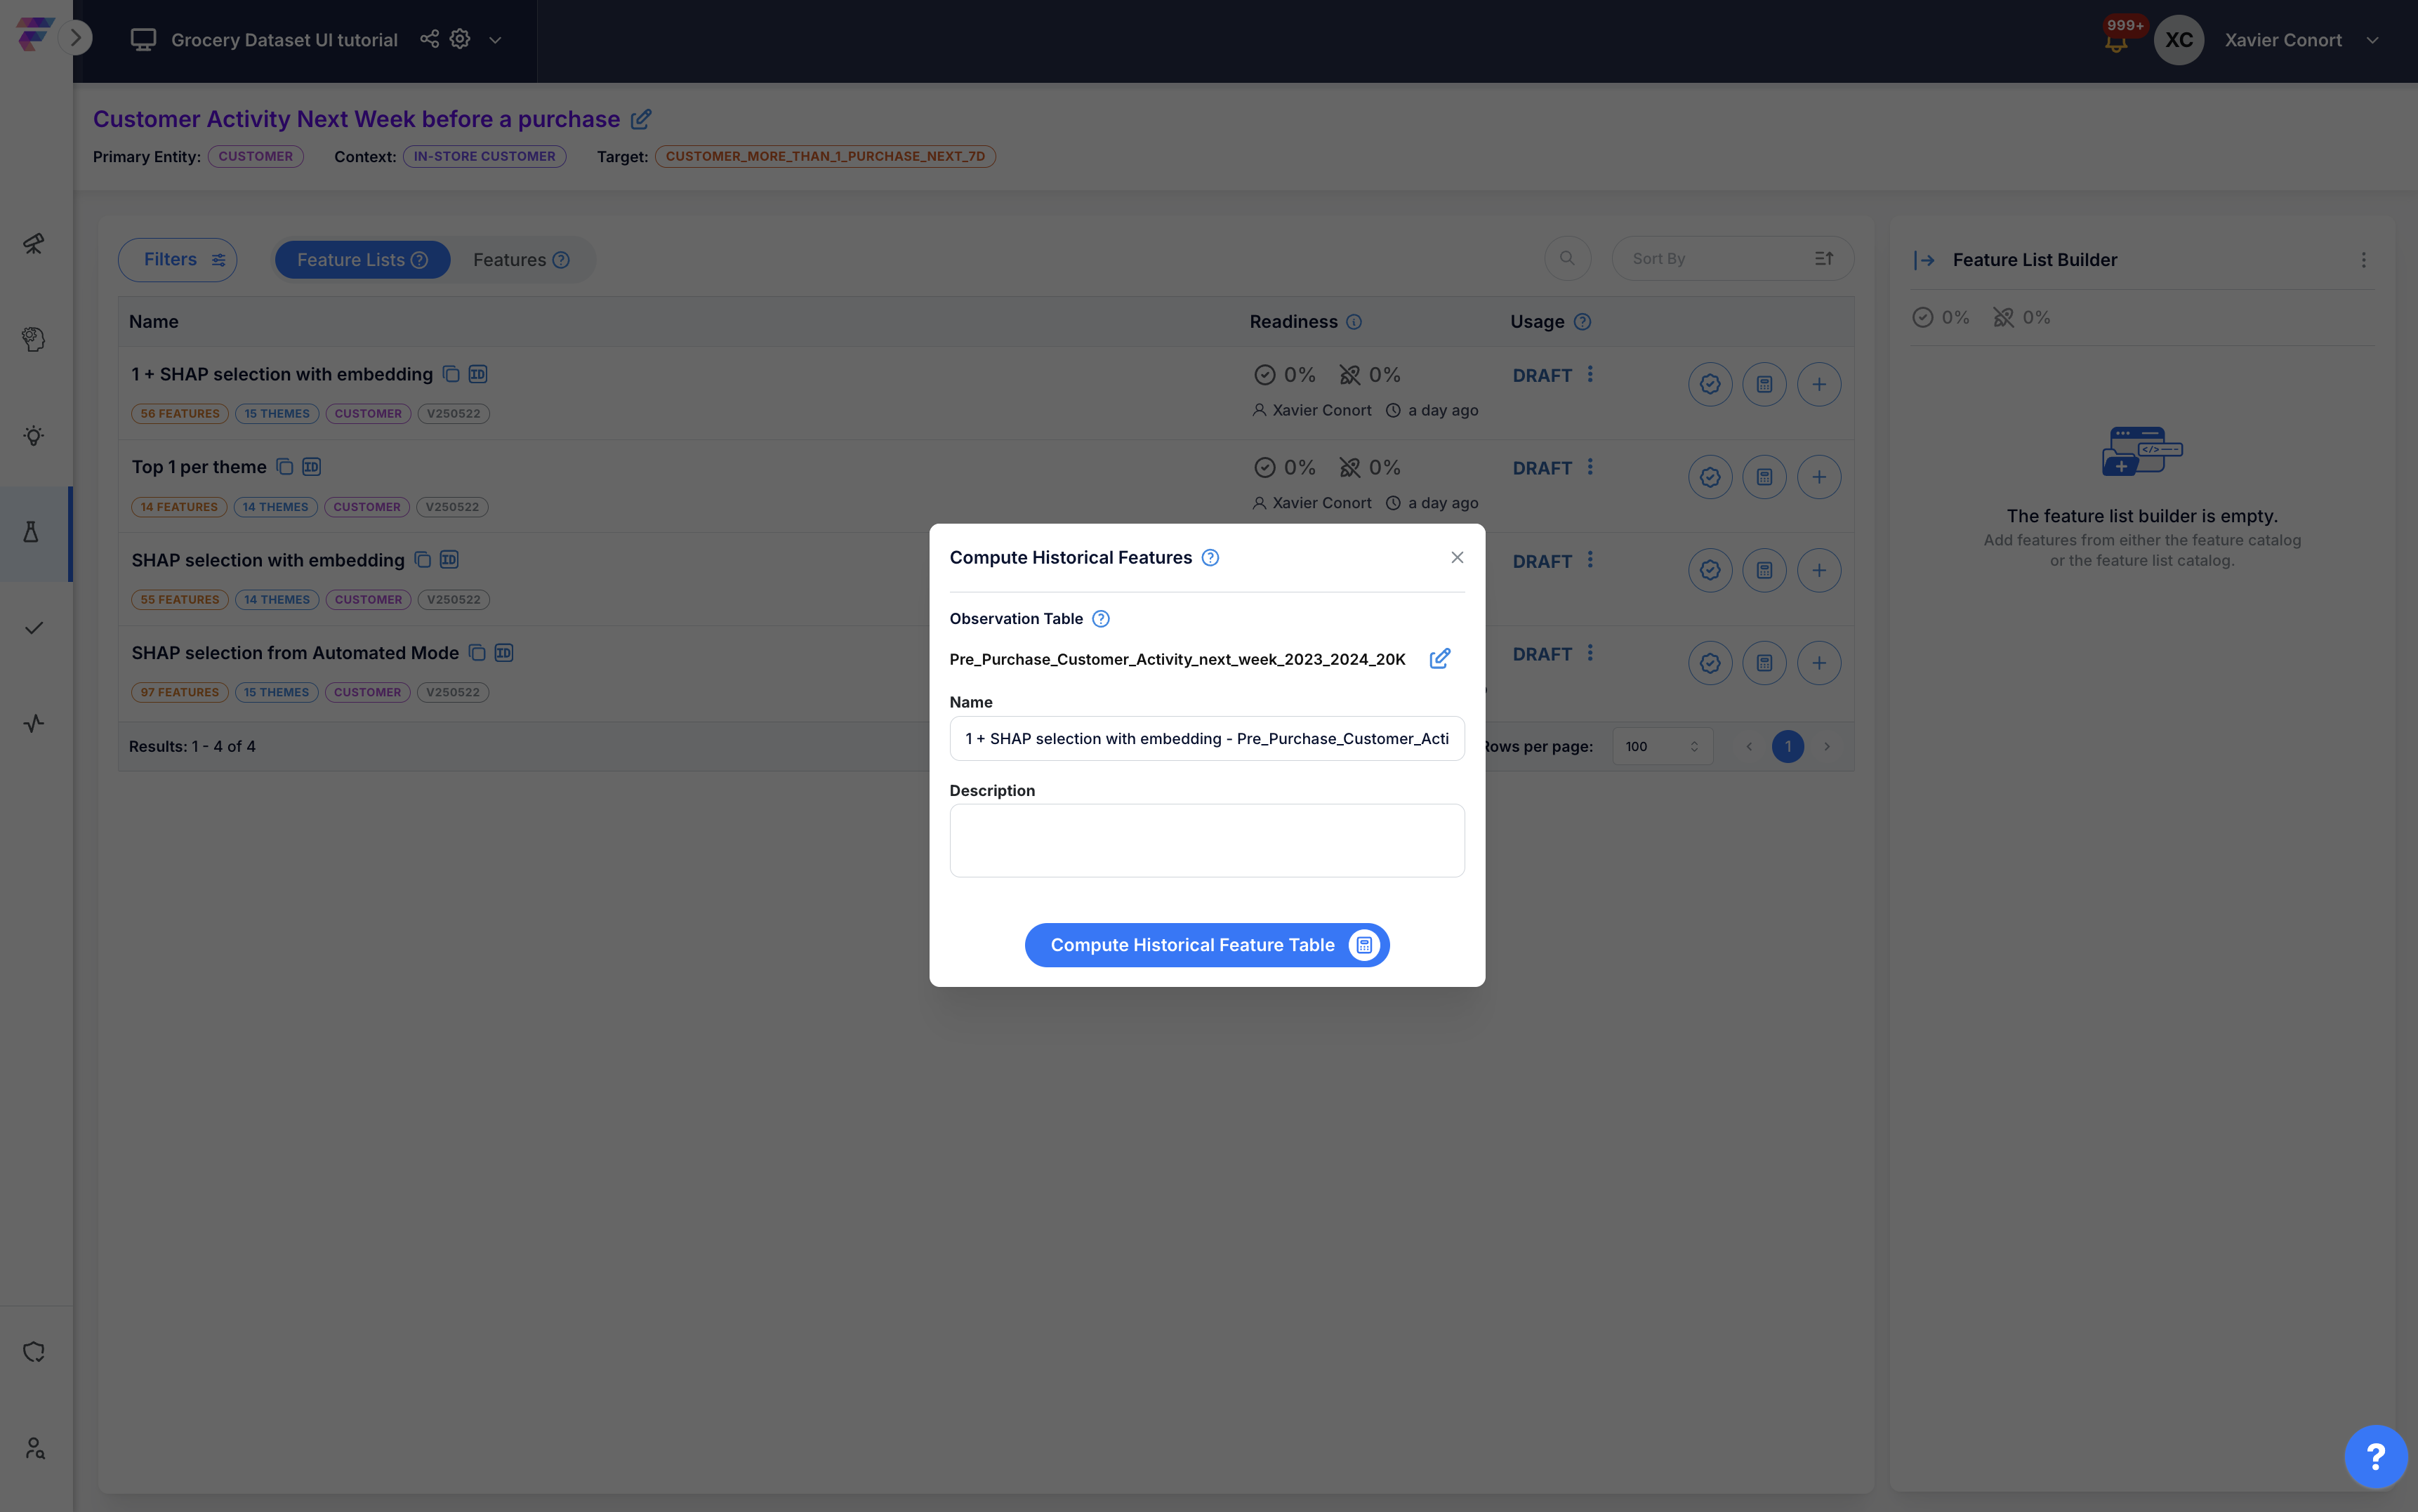Click the CUSTOMER primary entity tag
The height and width of the screenshot is (1512, 2418).
click(256, 156)
